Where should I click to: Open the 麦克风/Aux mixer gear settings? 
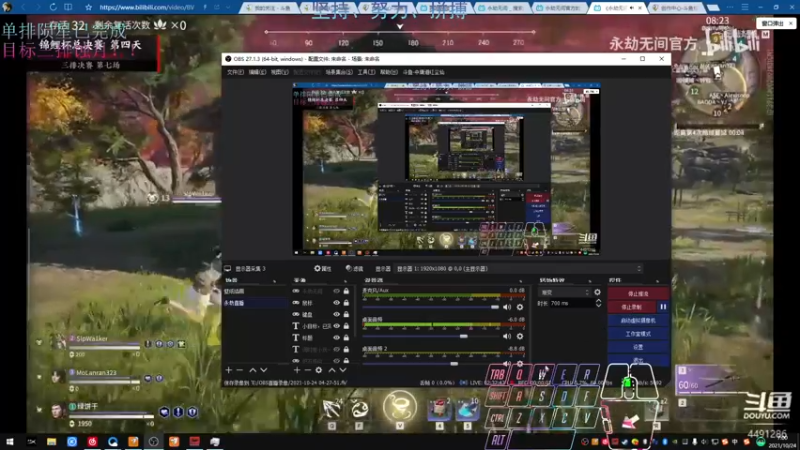pyautogui.click(x=520, y=307)
